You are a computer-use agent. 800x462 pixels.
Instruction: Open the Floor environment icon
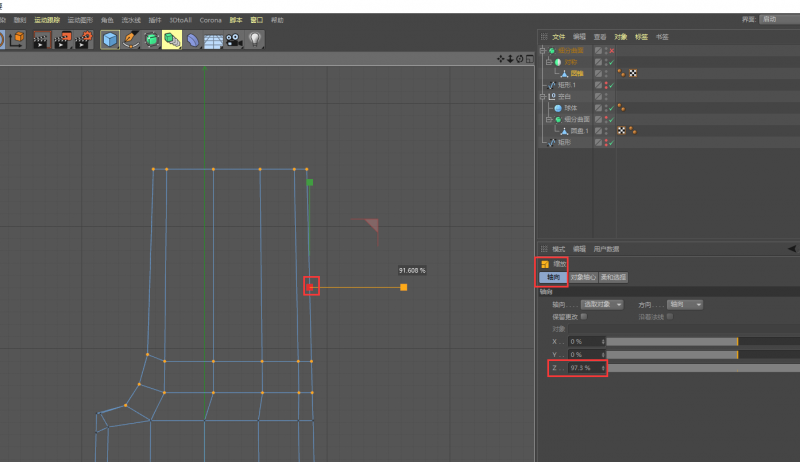(213, 39)
